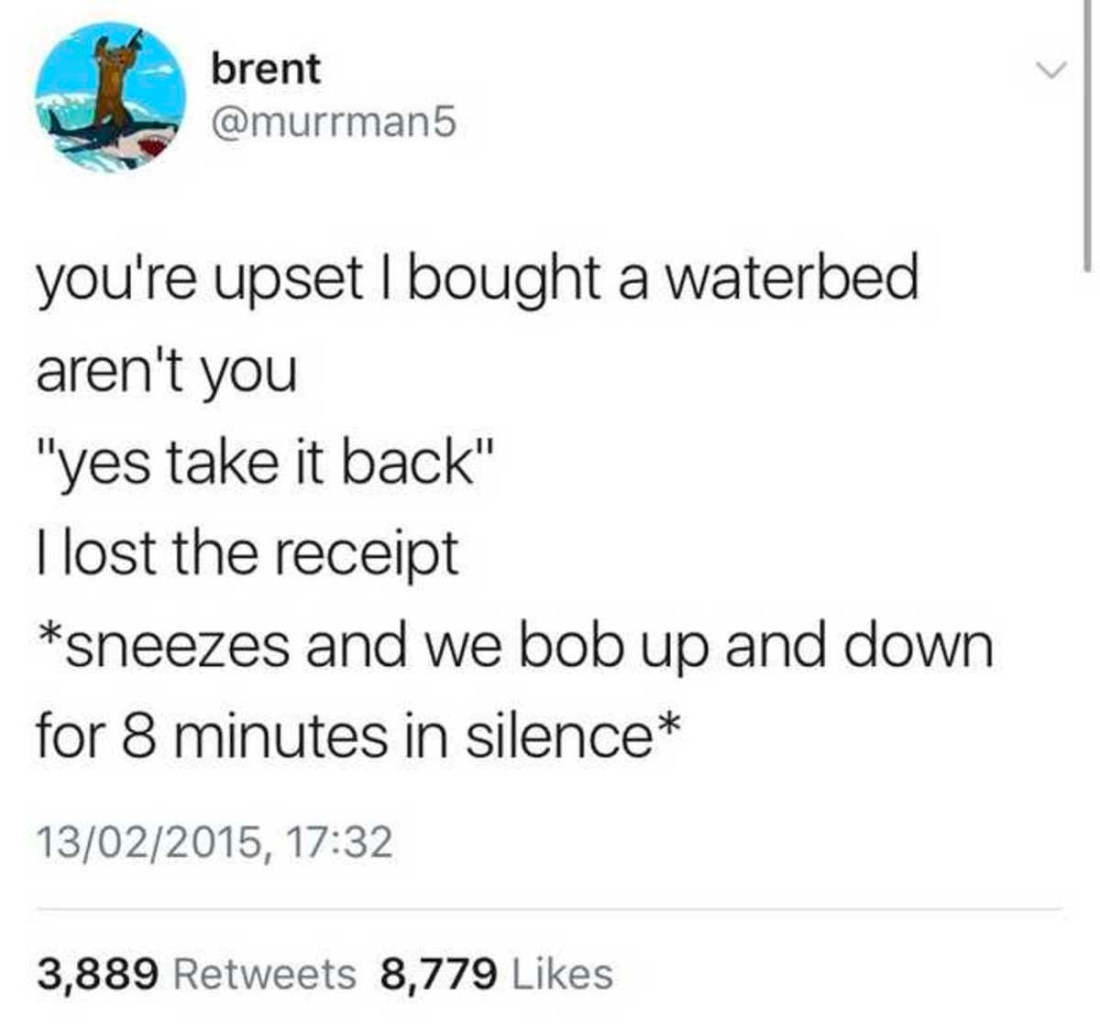1100x1027 pixels.
Task: Click the quoted "yes take it back" line
Action: click(x=266, y=463)
